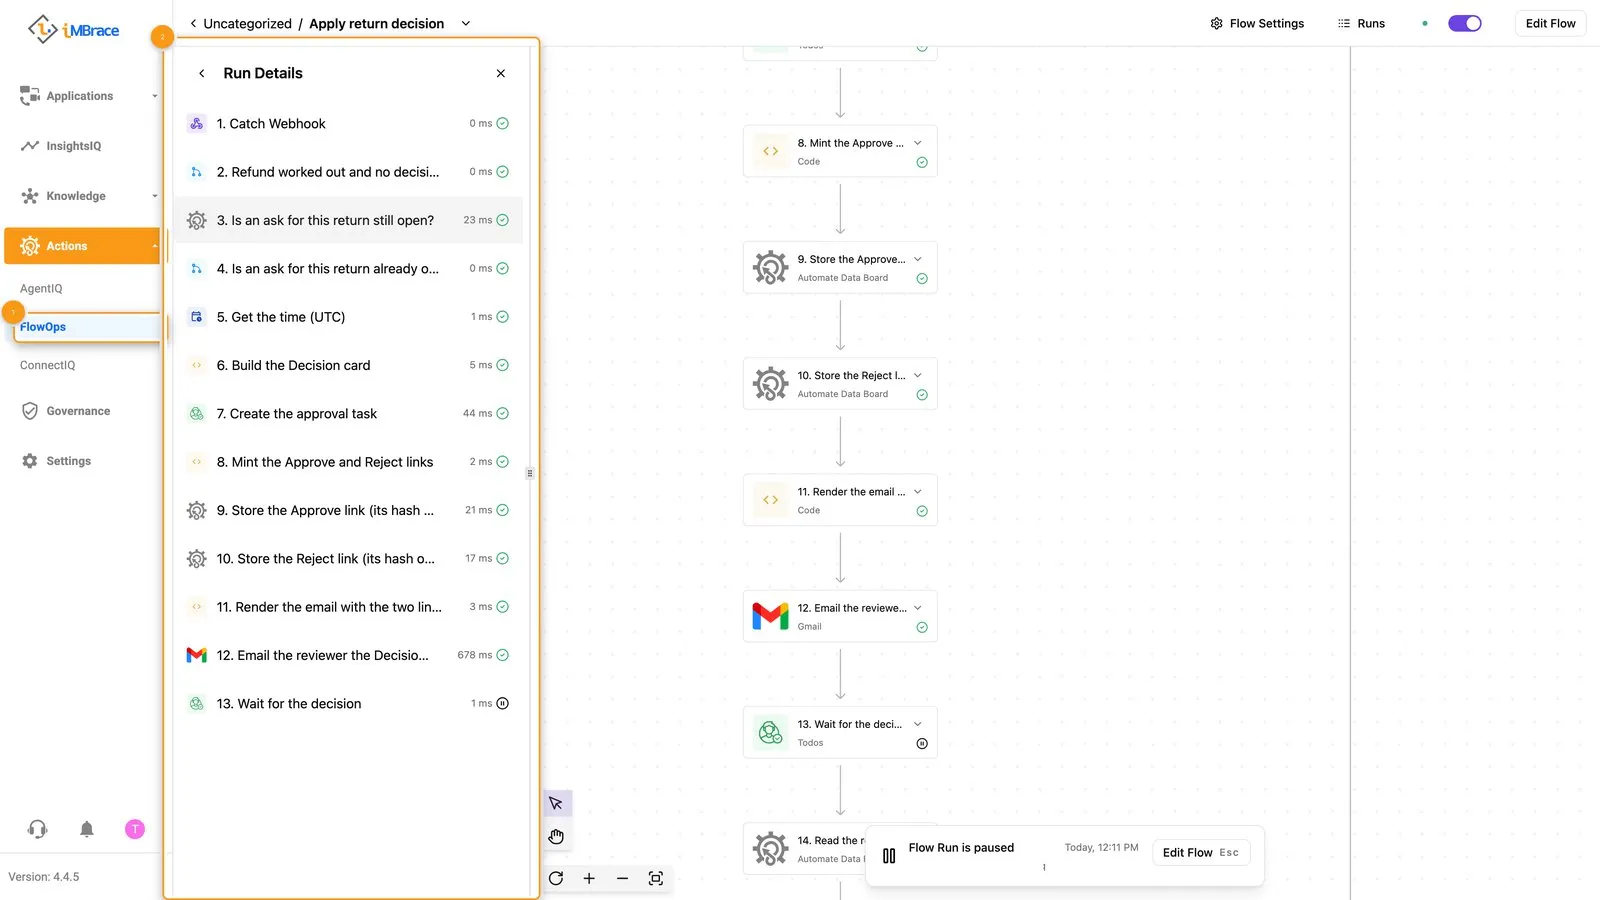
Task: Open the headset support icon
Action: [38, 829]
